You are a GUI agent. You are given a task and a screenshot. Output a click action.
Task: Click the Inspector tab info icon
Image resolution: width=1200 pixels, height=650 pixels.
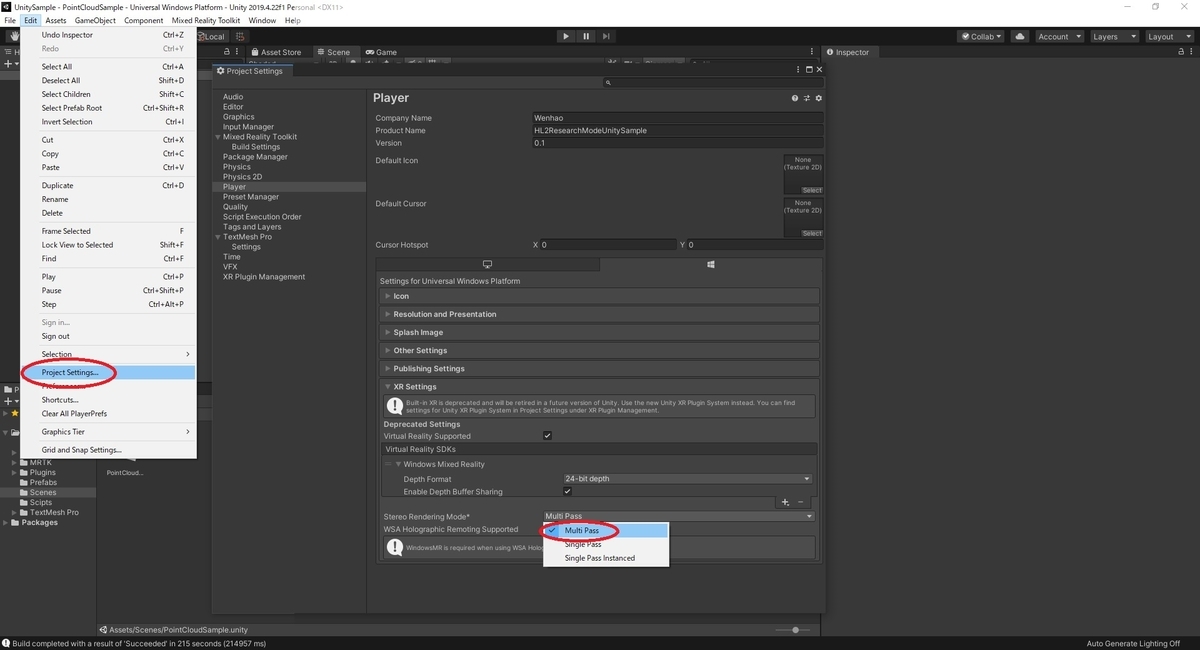pyautogui.click(x=830, y=52)
